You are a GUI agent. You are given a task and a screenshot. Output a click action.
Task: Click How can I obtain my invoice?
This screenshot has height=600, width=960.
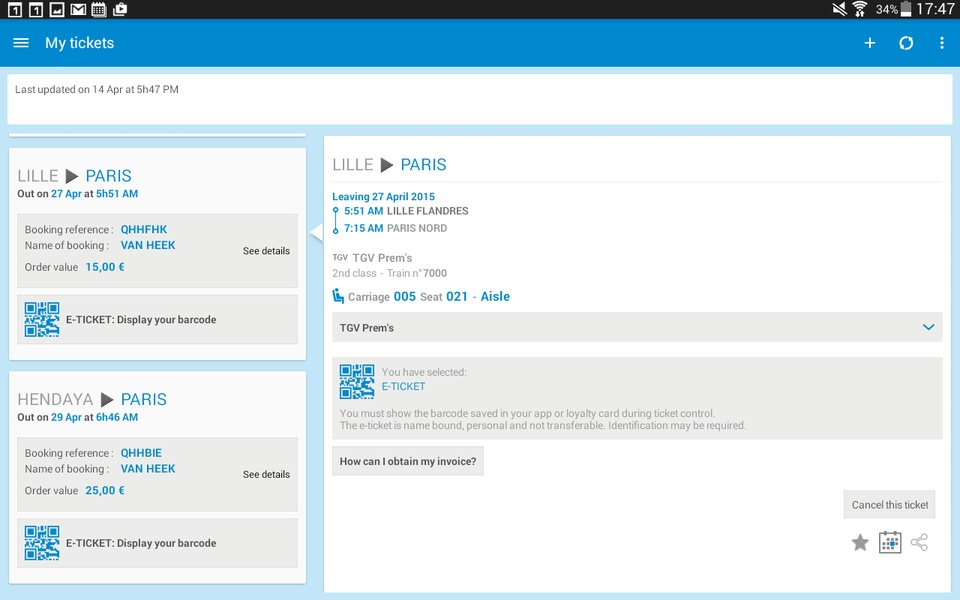[x=408, y=461]
